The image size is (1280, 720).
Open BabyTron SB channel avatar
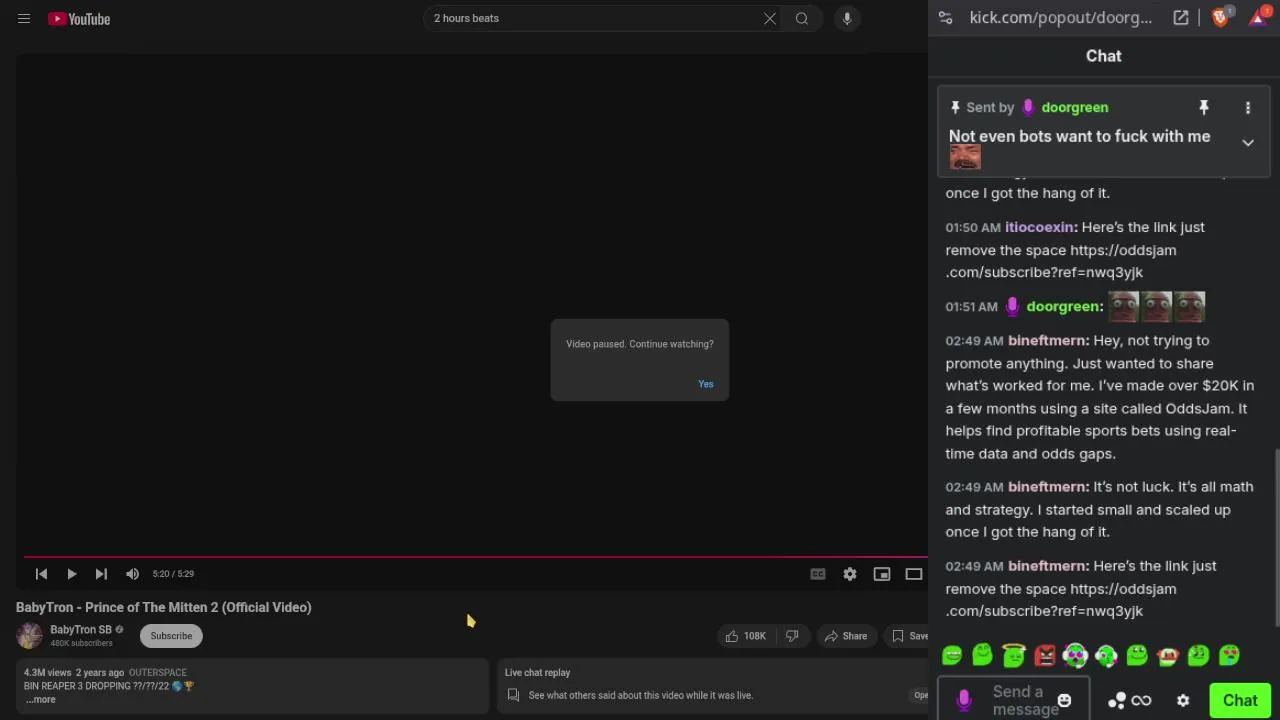(x=29, y=635)
